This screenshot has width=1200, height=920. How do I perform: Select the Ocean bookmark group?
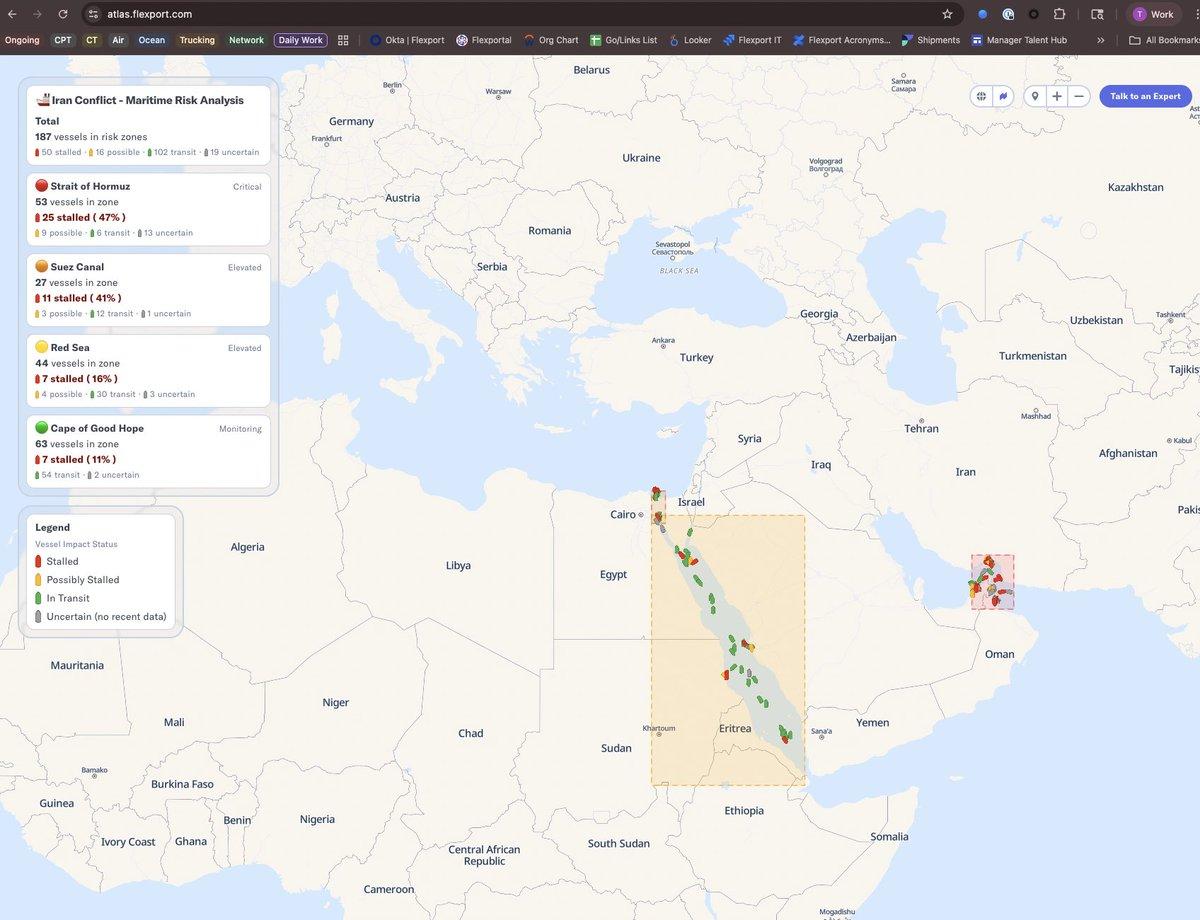(151, 40)
